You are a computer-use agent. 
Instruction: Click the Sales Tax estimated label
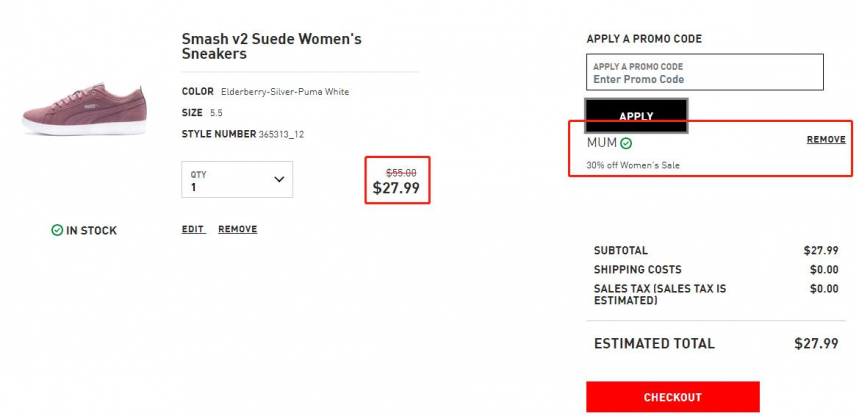(x=660, y=294)
